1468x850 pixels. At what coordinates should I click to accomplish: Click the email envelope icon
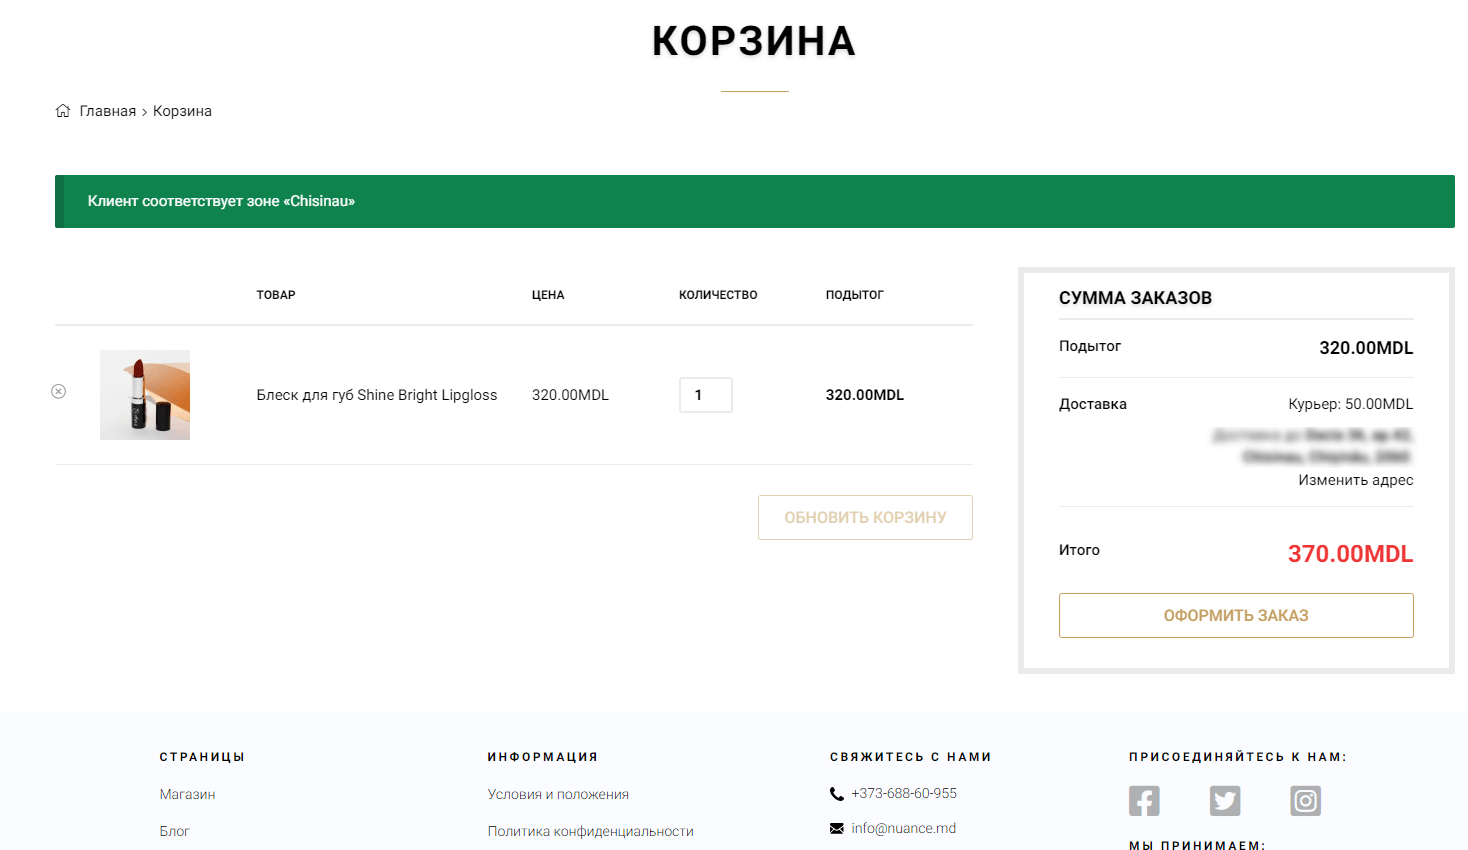click(x=837, y=829)
